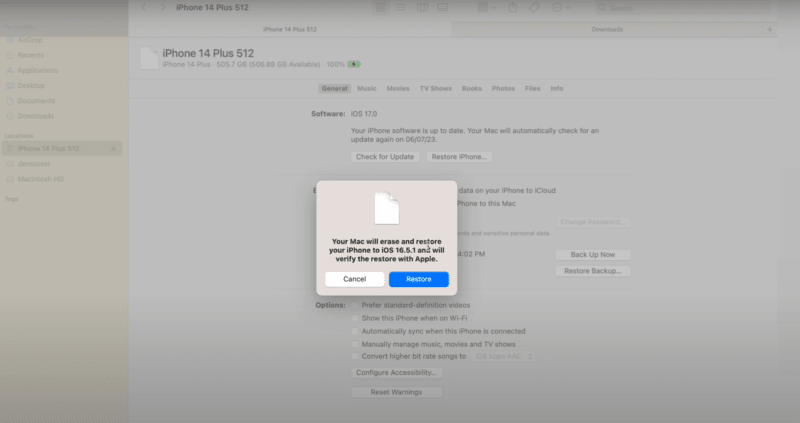The height and width of the screenshot is (423, 800).
Task: Click the Finder Search field
Action: point(684,8)
